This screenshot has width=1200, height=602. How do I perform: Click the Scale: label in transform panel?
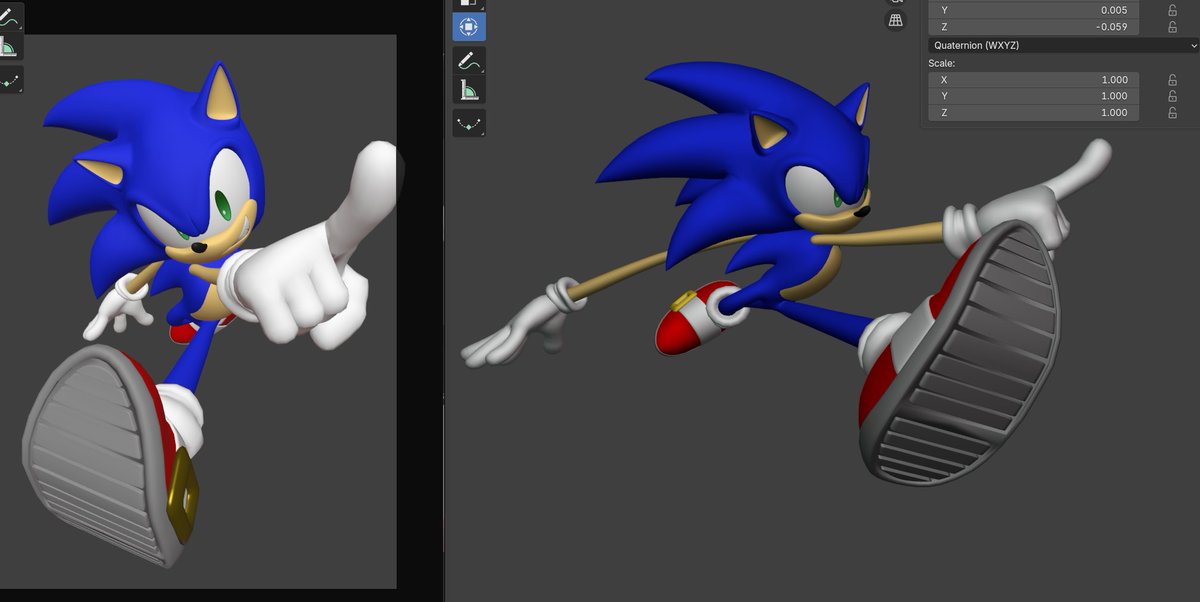click(x=943, y=63)
